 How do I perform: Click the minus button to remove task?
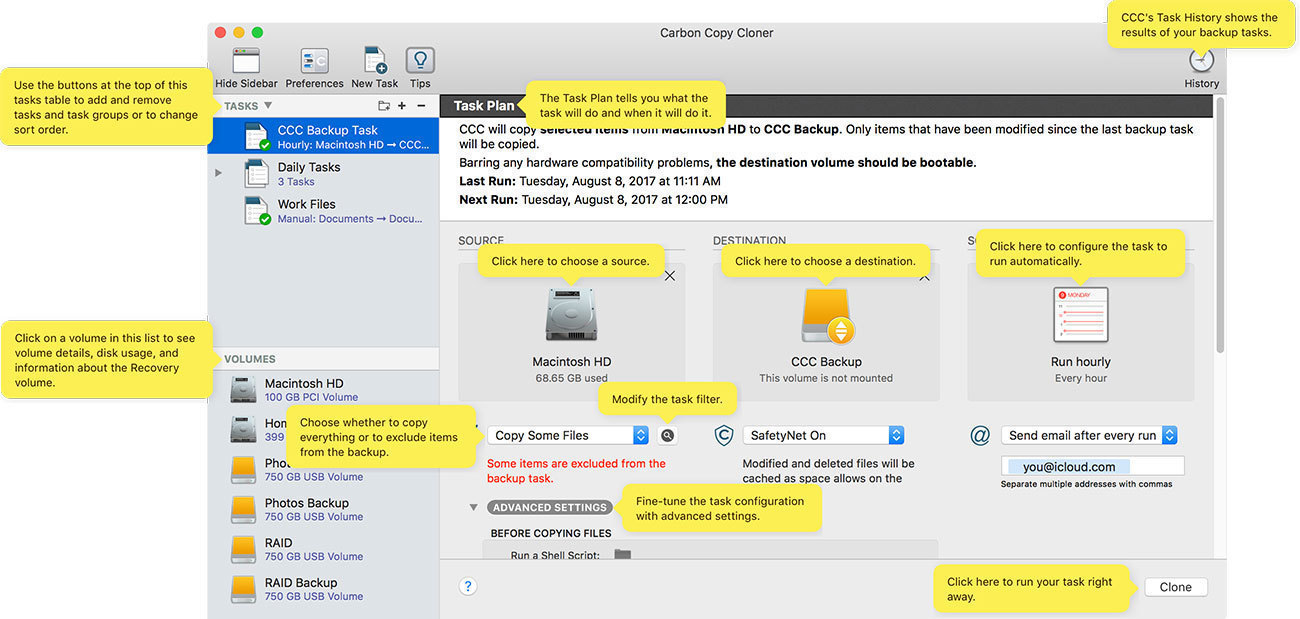(x=421, y=106)
